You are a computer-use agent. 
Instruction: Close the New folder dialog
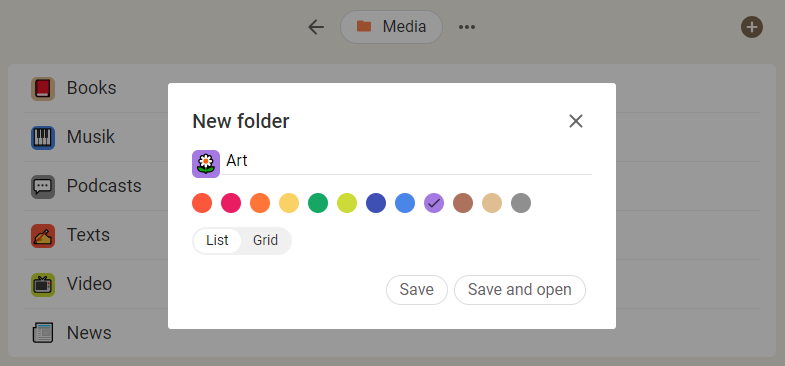click(x=576, y=121)
